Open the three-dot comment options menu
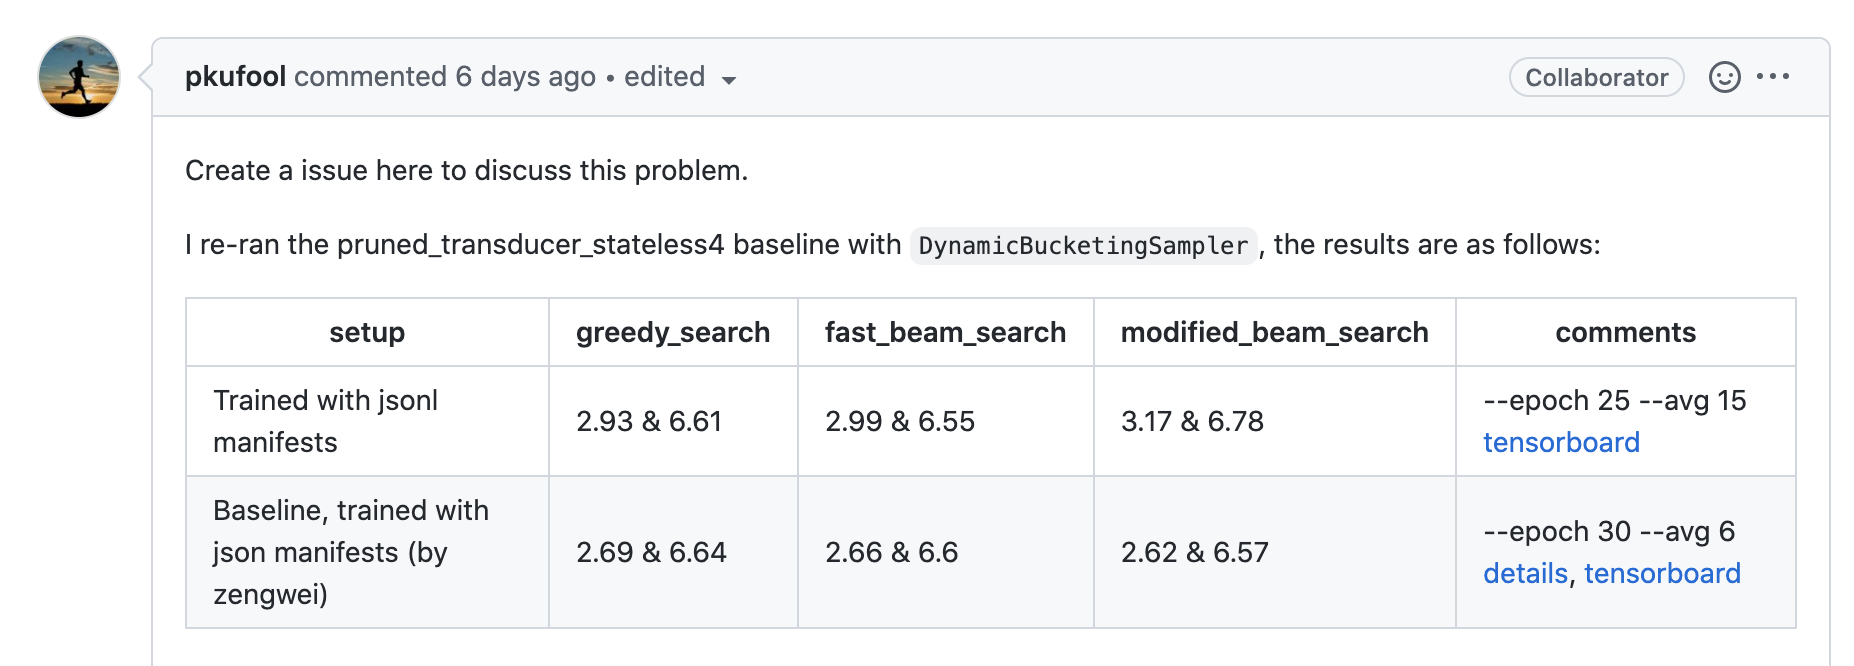 [1773, 77]
